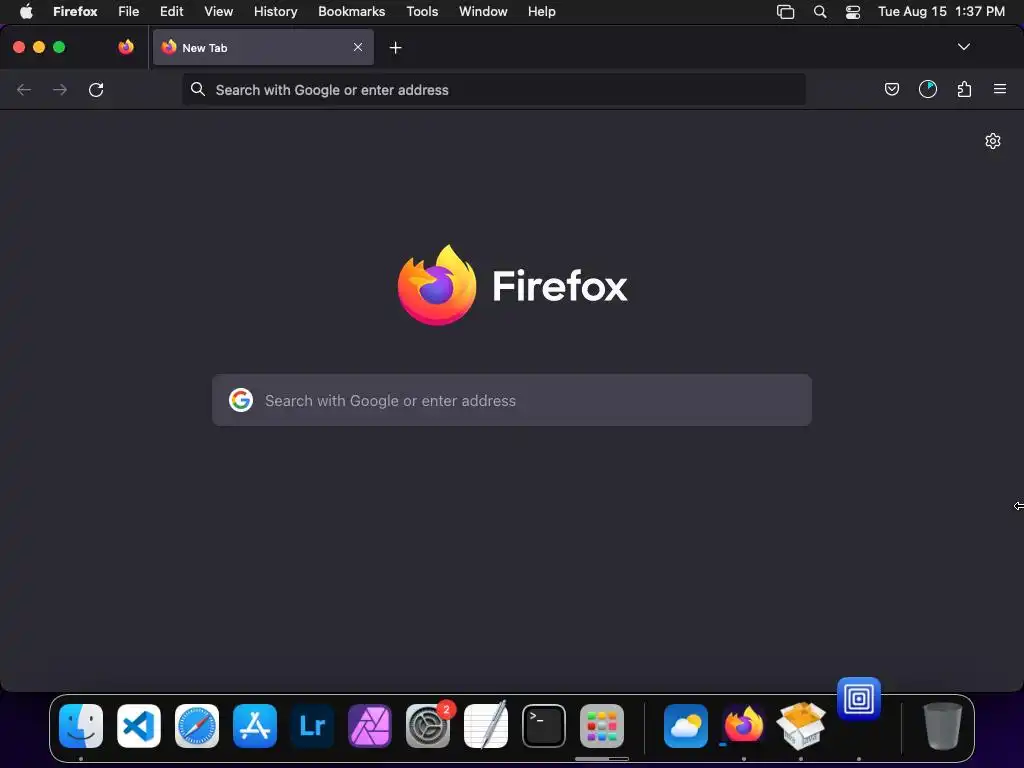This screenshot has width=1024, height=768.
Task: Open the History menu
Action: pyautogui.click(x=276, y=11)
